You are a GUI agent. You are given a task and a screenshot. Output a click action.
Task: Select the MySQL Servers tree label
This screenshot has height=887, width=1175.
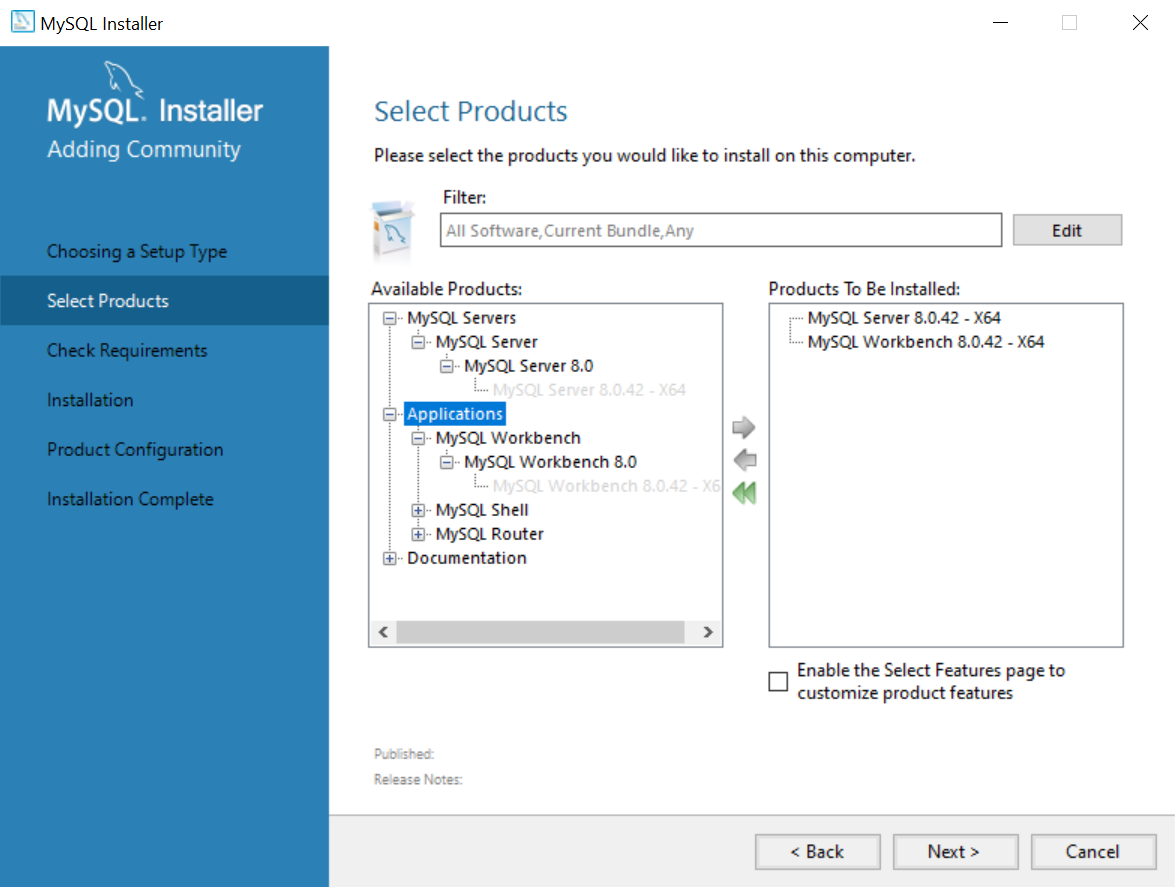462,318
